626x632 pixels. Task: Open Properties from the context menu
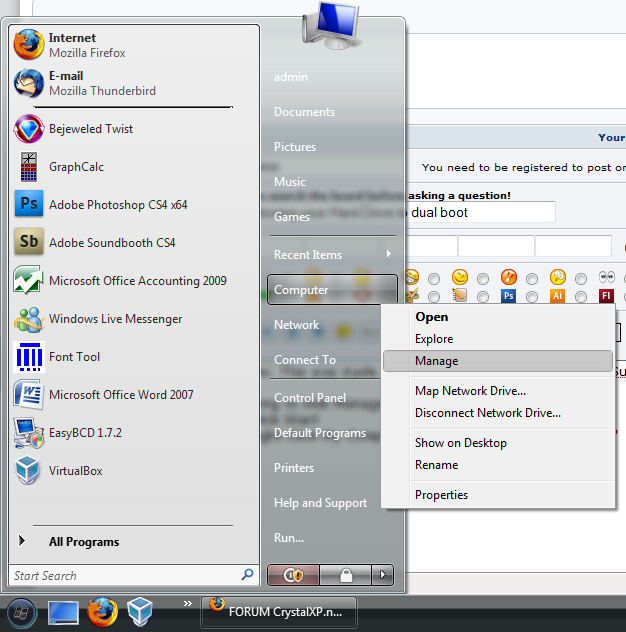pyautogui.click(x=498, y=495)
